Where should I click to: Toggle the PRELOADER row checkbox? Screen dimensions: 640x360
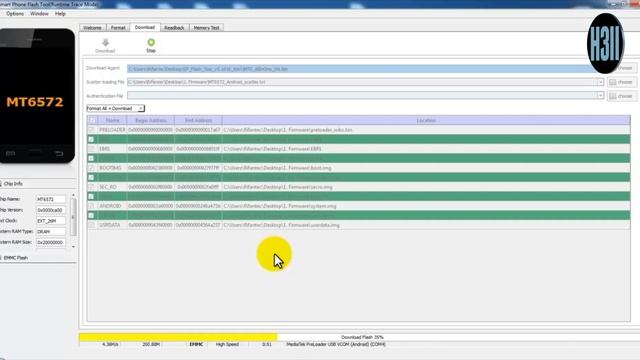click(x=91, y=130)
